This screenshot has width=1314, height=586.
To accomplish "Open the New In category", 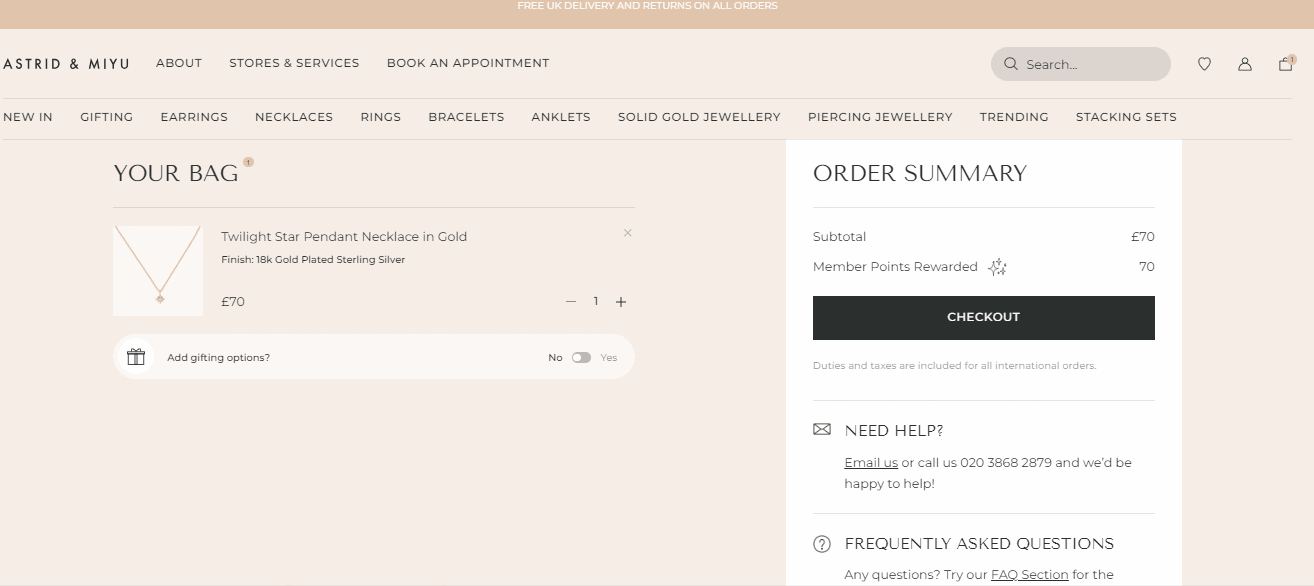I will point(28,117).
